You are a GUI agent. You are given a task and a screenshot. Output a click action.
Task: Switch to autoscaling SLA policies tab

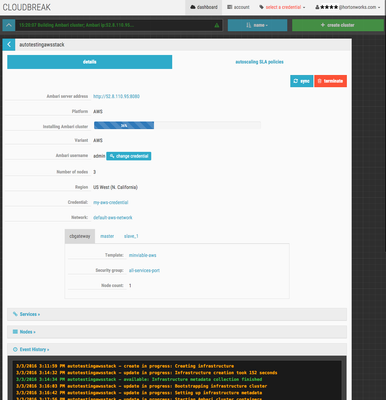point(259,62)
